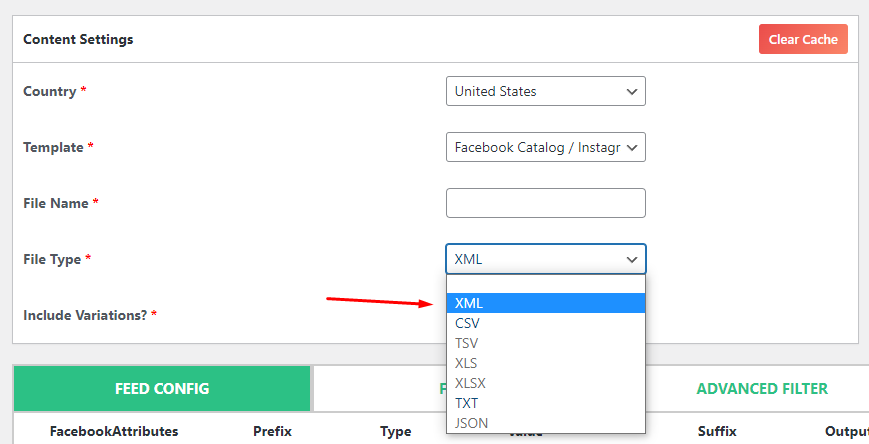Open the ADVANCED FILTER tab
Image resolution: width=869 pixels, height=444 pixels.
click(761, 389)
